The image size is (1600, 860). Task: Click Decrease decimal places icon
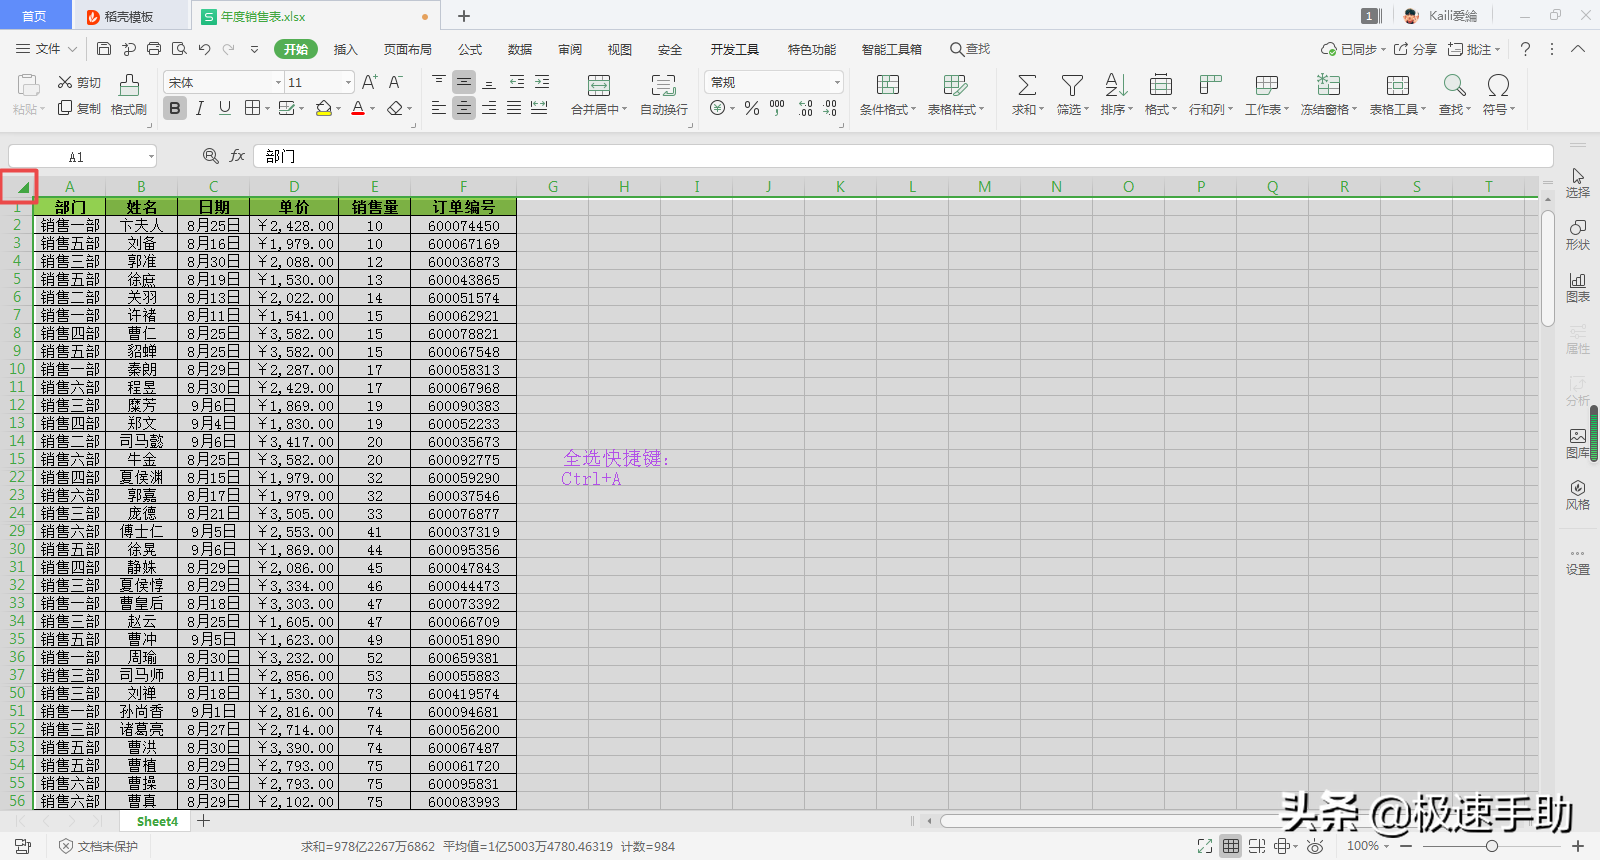[830, 108]
